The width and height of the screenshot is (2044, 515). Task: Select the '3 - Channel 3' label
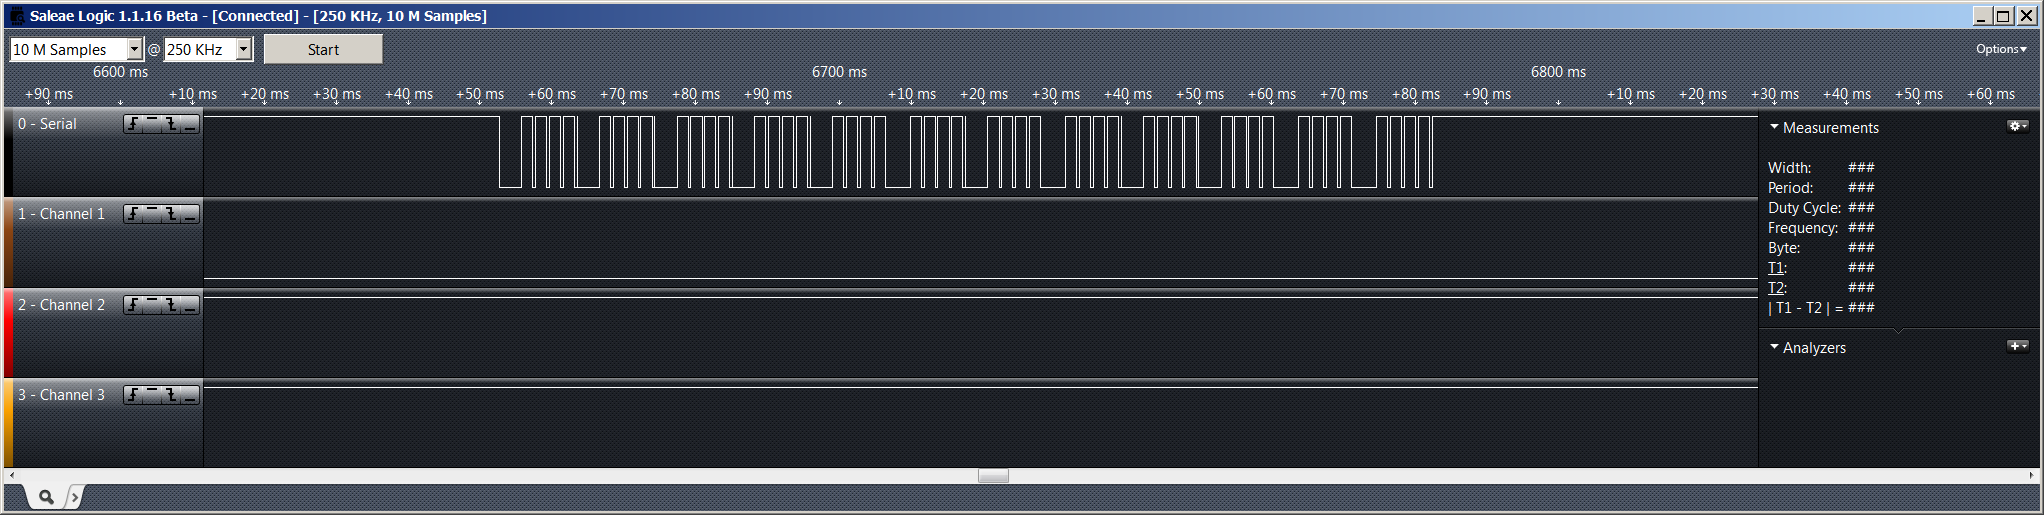pos(61,395)
